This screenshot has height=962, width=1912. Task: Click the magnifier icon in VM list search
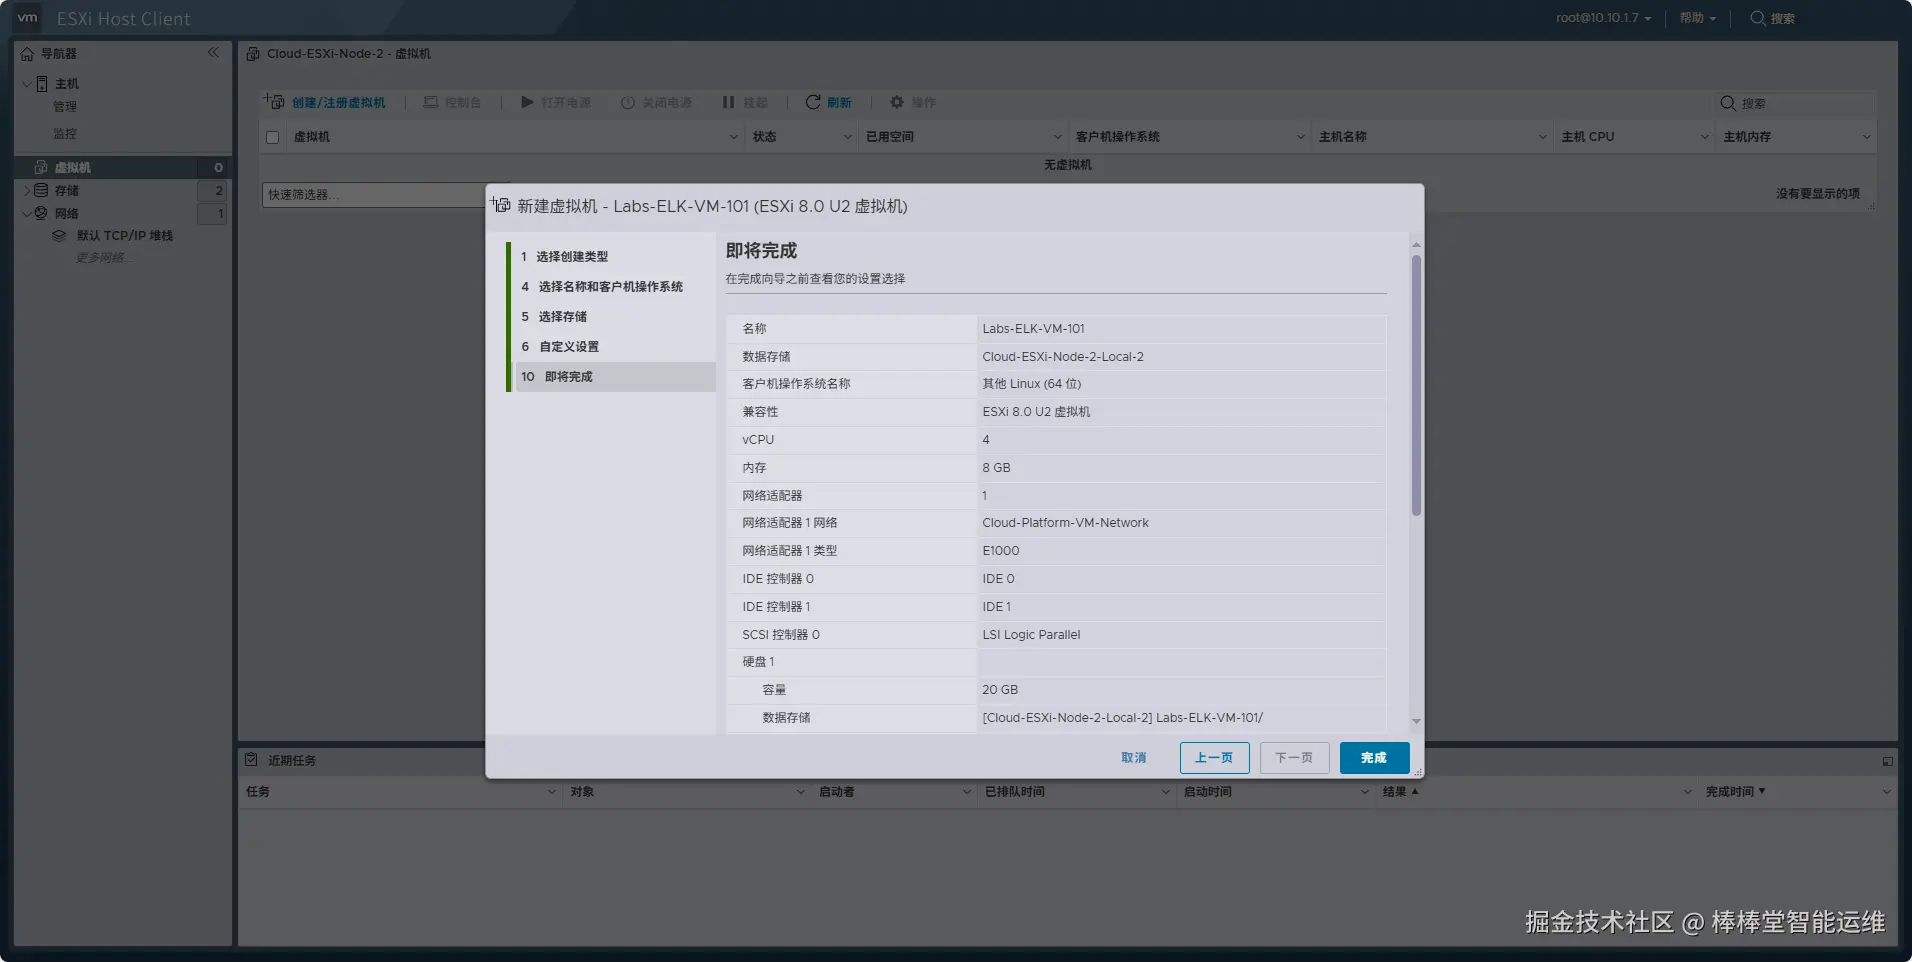[x=1728, y=103]
